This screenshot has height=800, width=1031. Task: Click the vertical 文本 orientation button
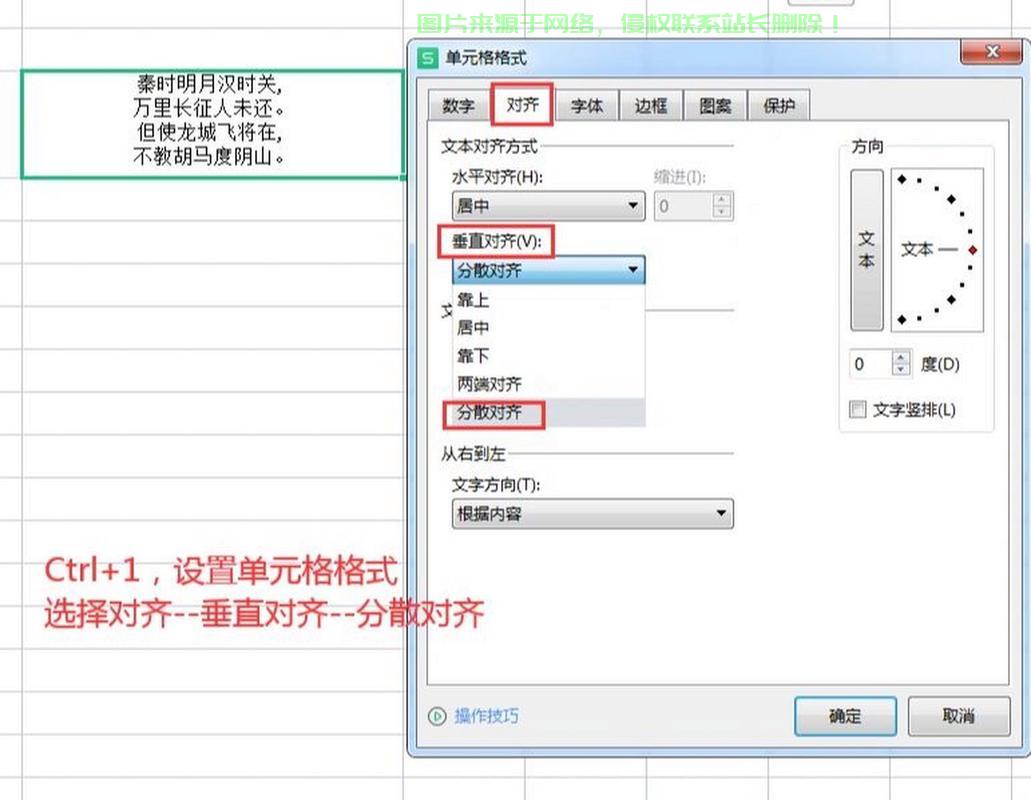pos(867,250)
